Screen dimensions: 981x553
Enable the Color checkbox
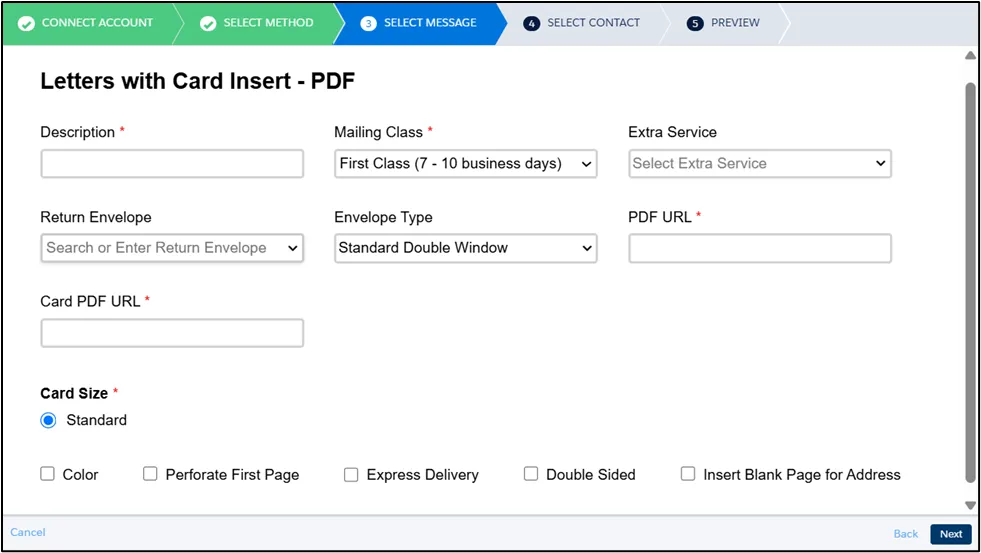pyautogui.click(x=48, y=474)
